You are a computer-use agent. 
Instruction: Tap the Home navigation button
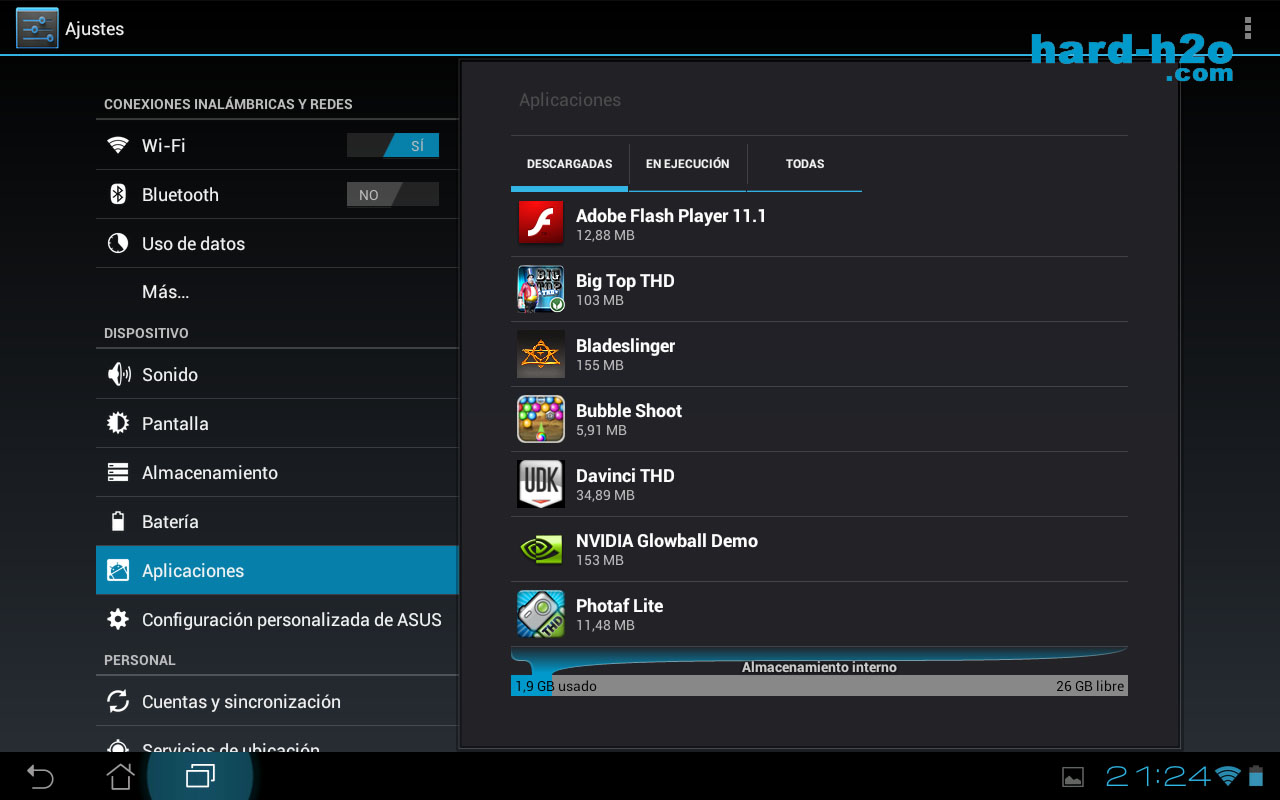tap(120, 776)
